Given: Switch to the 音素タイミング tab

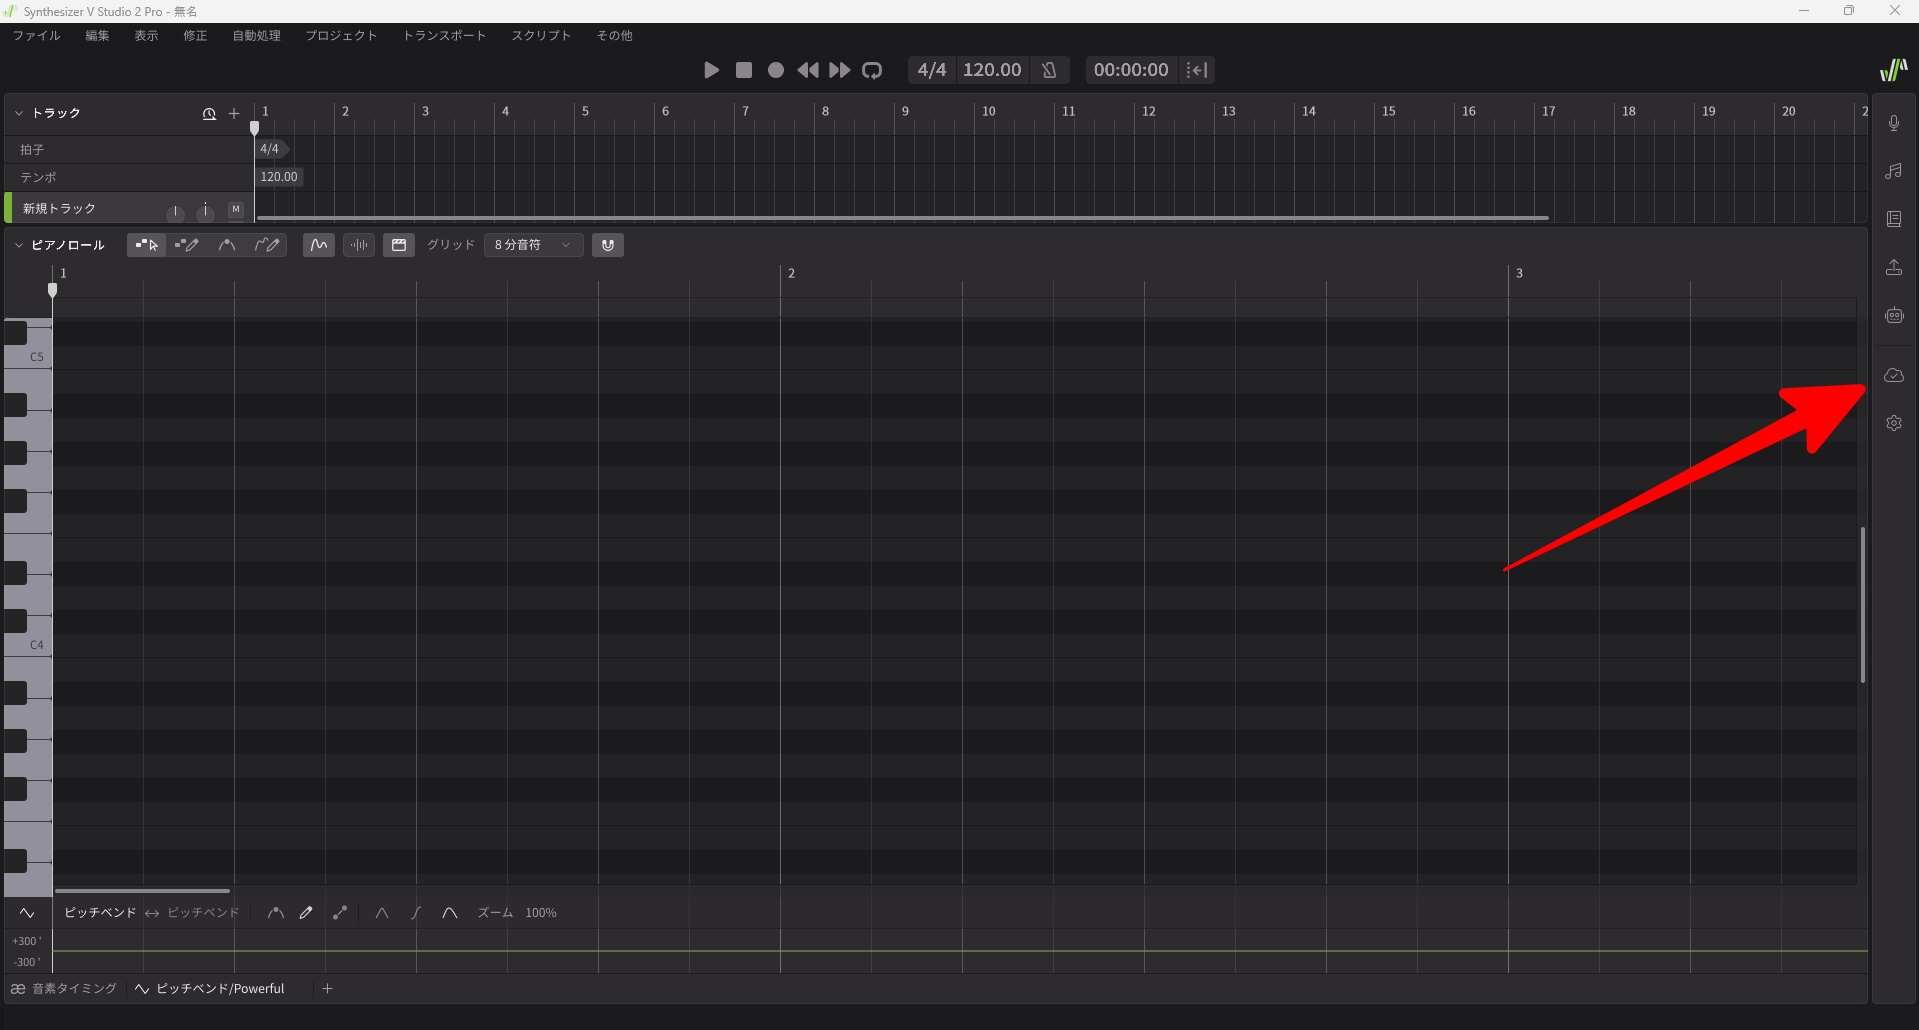Looking at the screenshot, I should point(65,989).
